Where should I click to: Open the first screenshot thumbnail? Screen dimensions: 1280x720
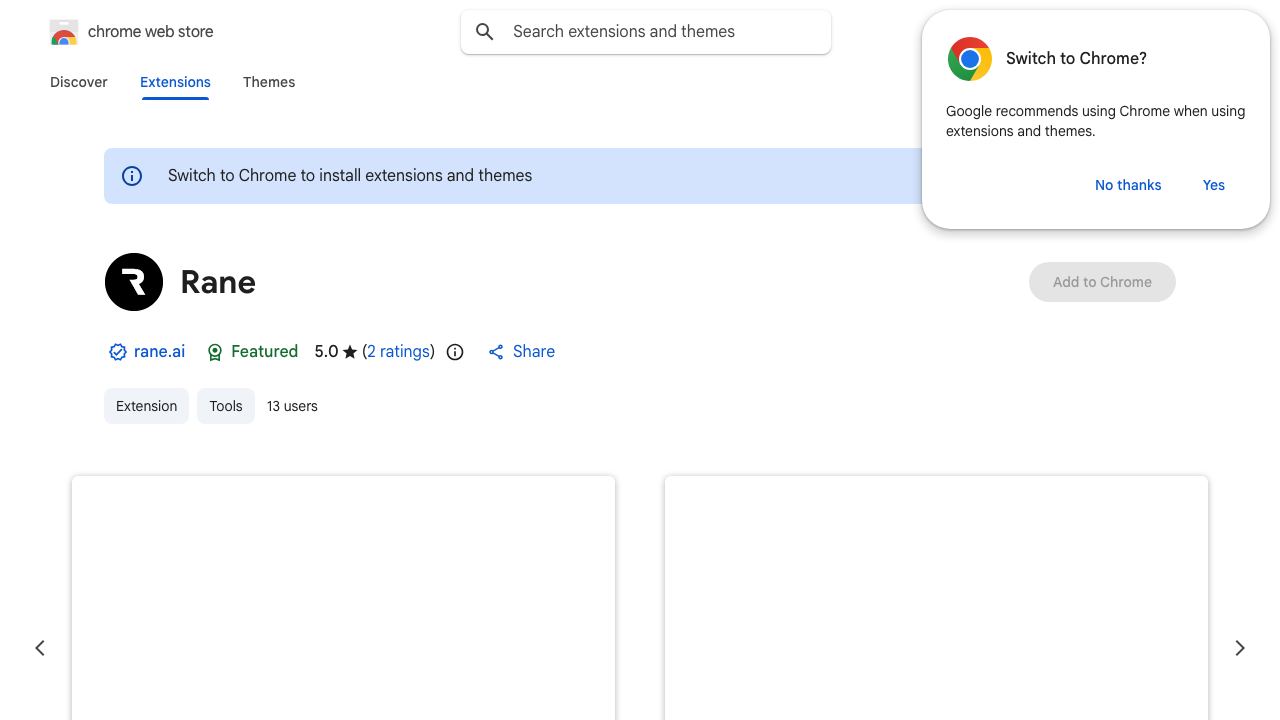343,598
